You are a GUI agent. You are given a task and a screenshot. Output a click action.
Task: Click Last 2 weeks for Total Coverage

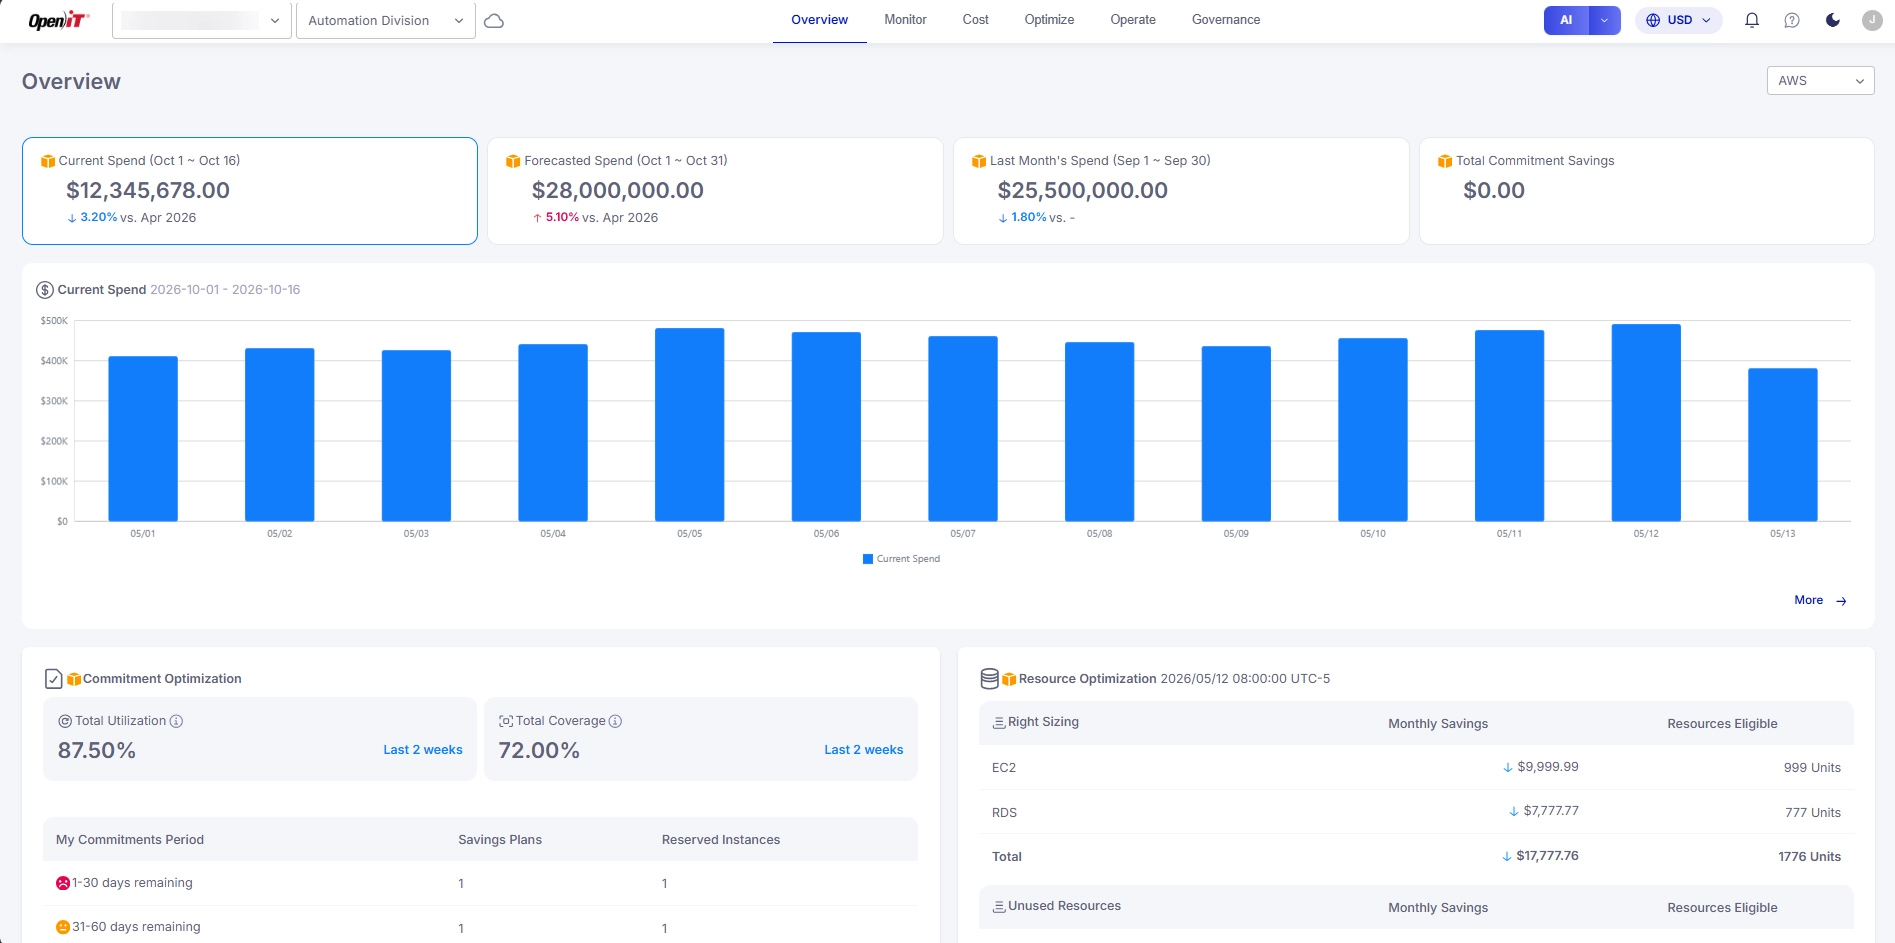[863, 750]
